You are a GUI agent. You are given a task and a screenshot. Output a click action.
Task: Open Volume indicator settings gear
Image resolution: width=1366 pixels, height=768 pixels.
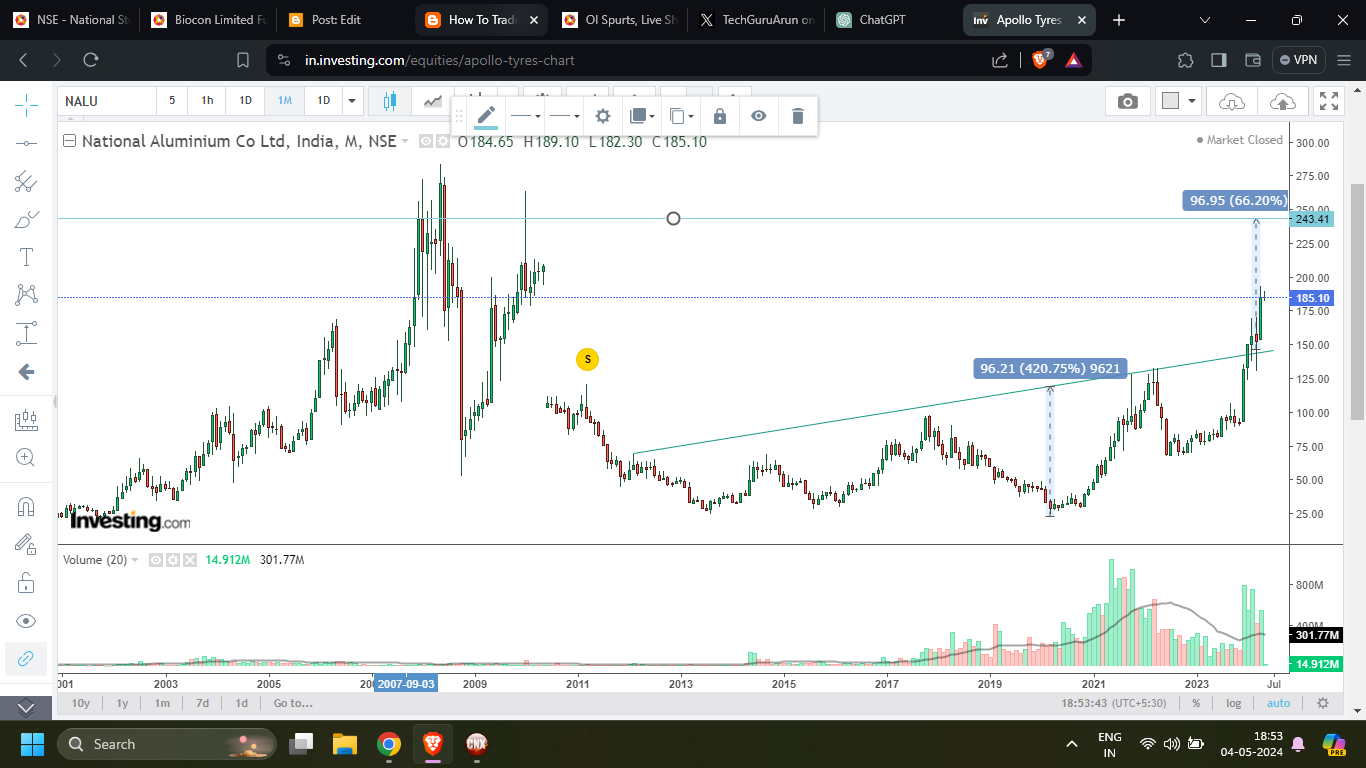172,560
